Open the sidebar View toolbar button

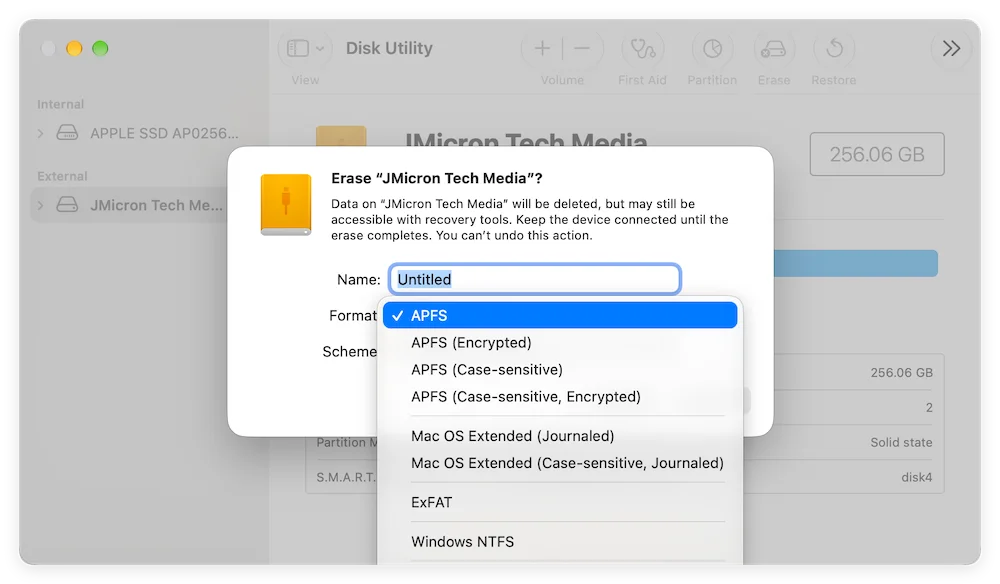click(x=298, y=48)
